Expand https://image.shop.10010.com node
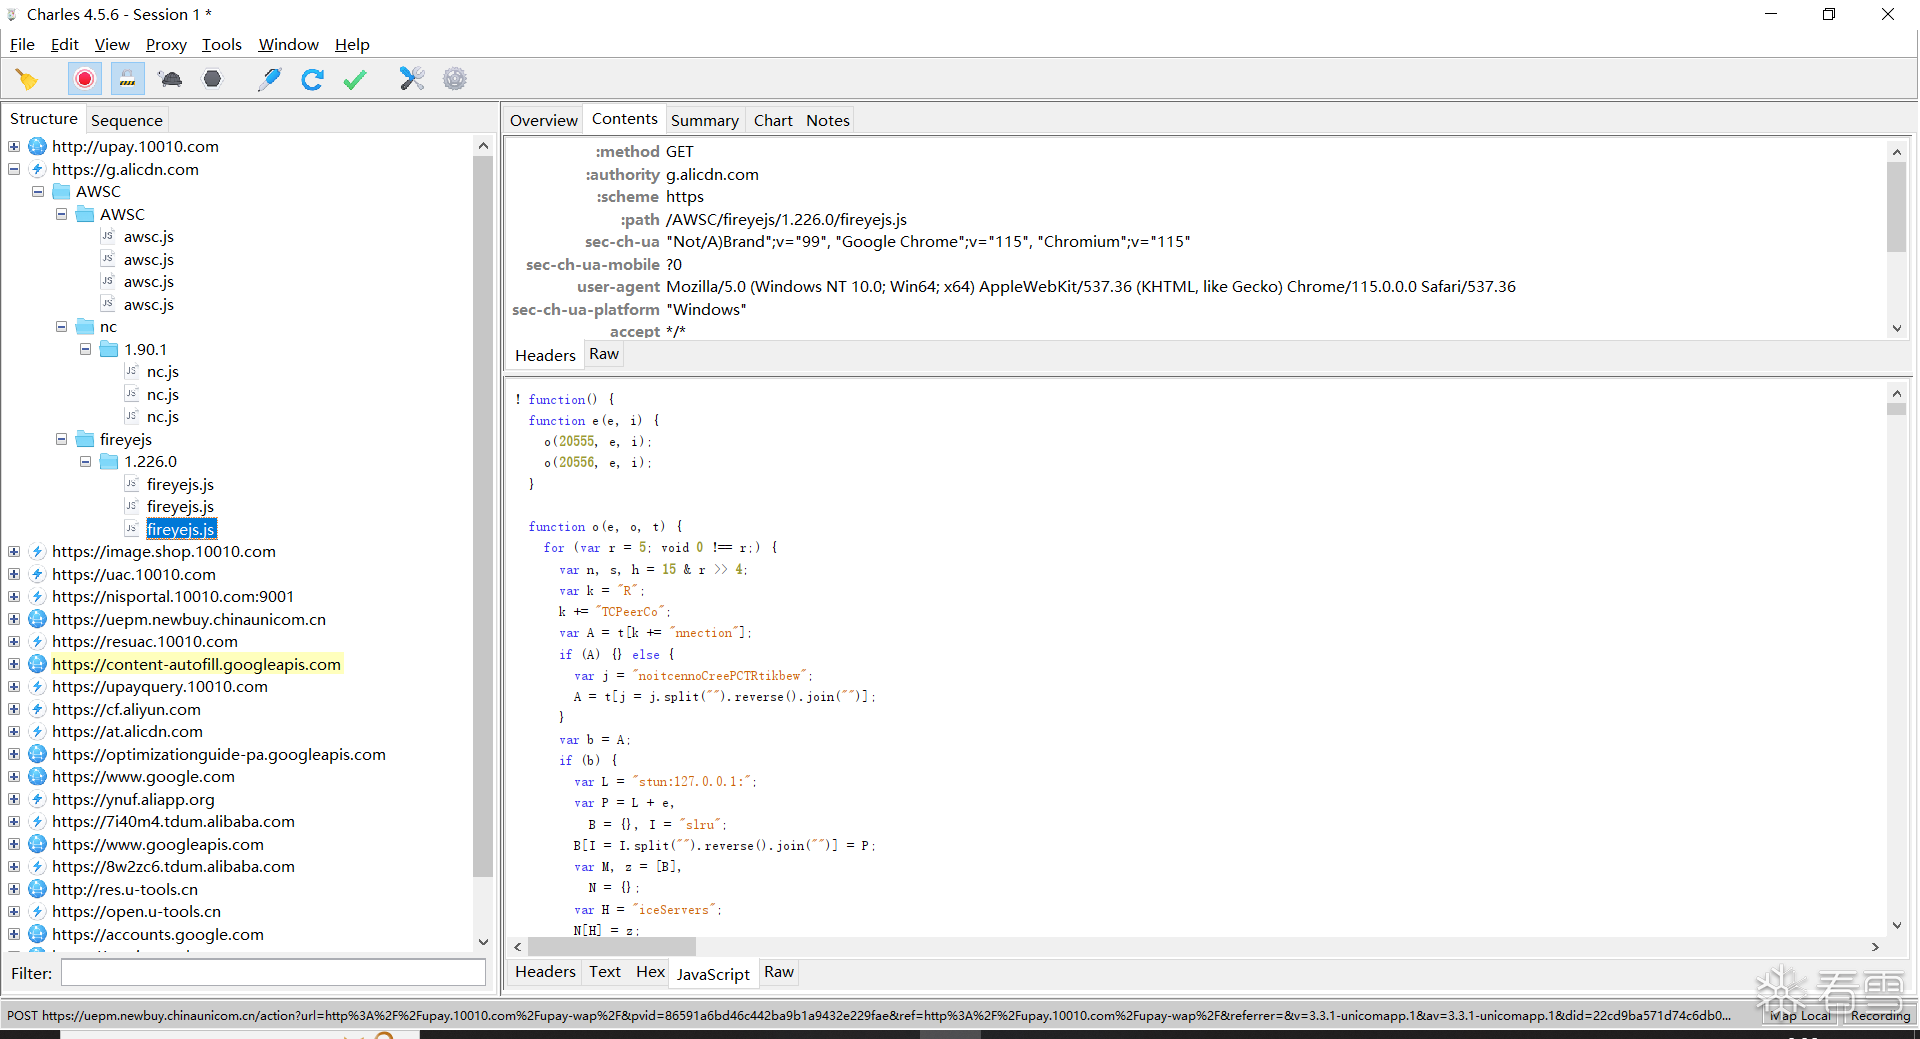Viewport: 1920px width, 1039px height. (14, 551)
